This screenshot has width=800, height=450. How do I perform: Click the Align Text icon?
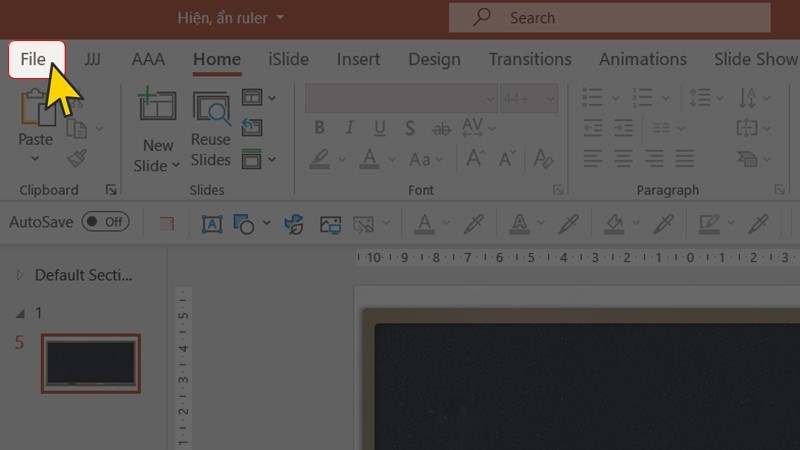point(746,128)
